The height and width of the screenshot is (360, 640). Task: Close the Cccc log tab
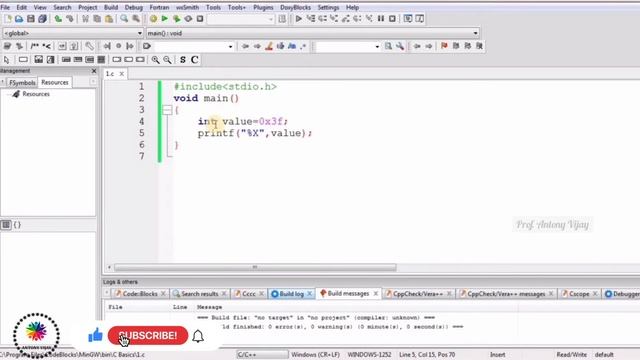(261, 294)
